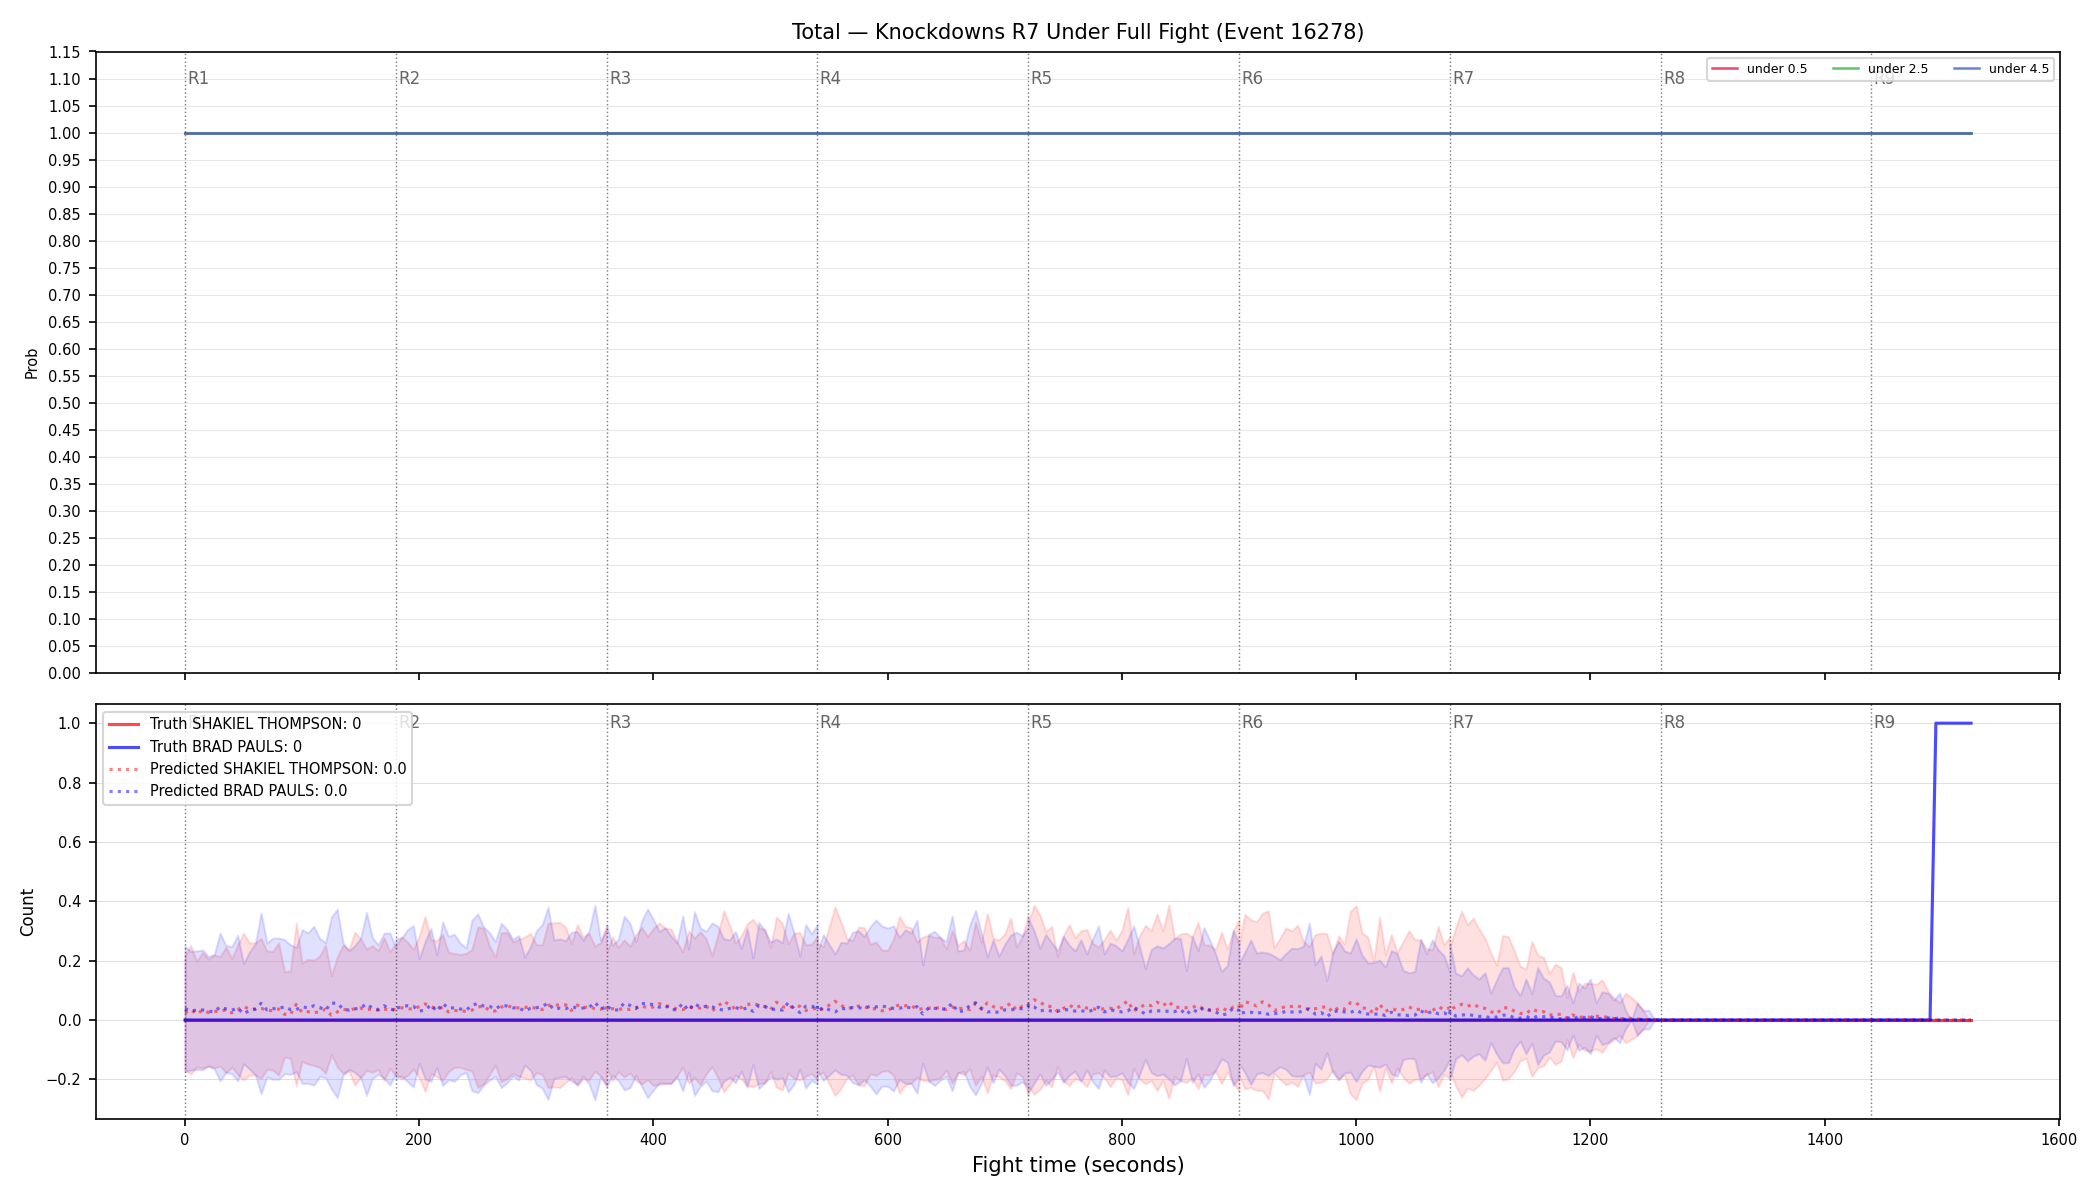Click the red line sample beside 'under 0.5'

(x=1725, y=69)
